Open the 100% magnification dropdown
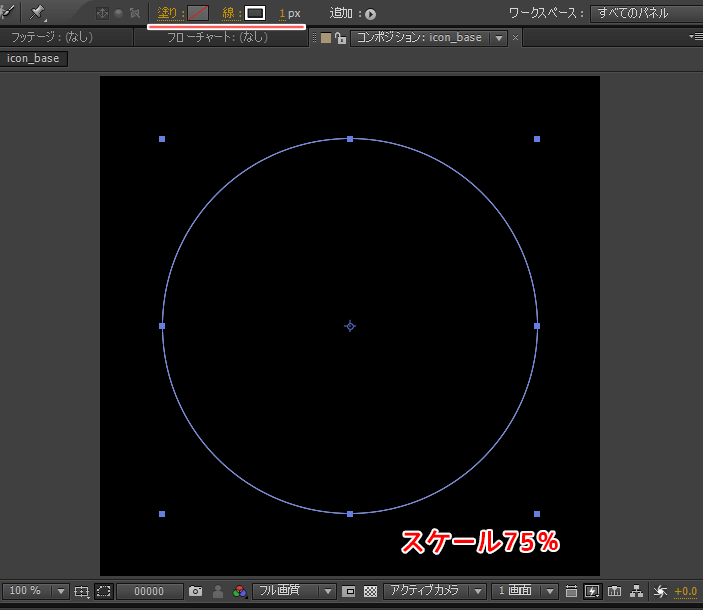Screen dimensions: 703x610 [x=35, y=591]
